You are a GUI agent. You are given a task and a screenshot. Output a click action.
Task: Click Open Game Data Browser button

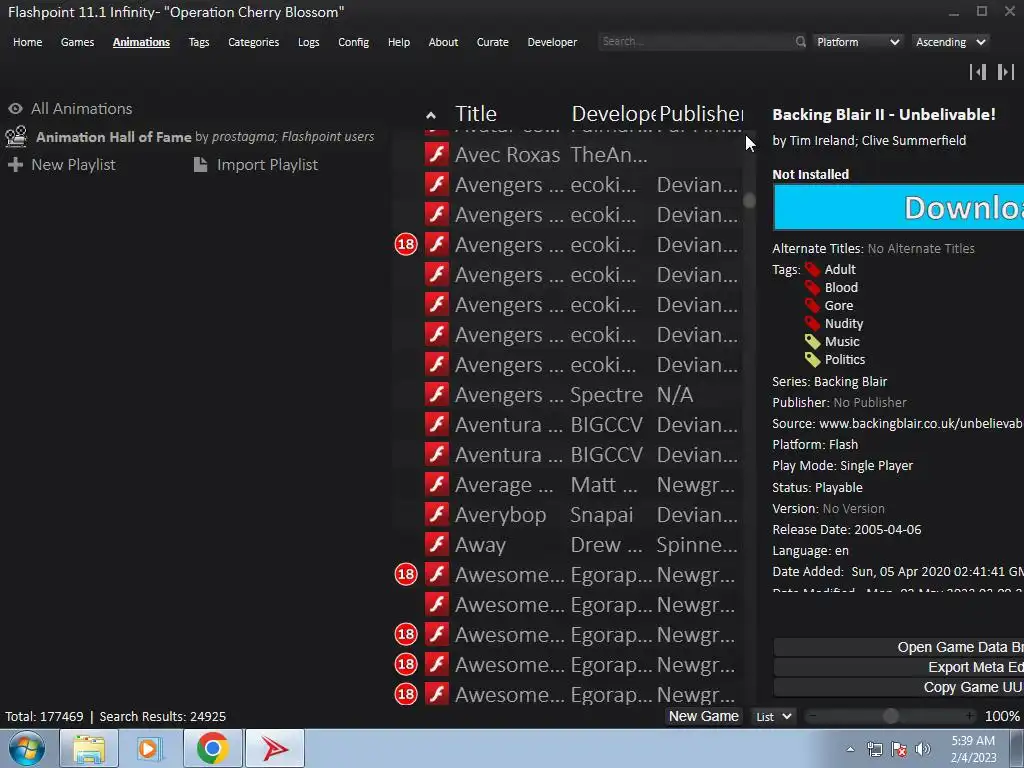click(x=899, y=647)
